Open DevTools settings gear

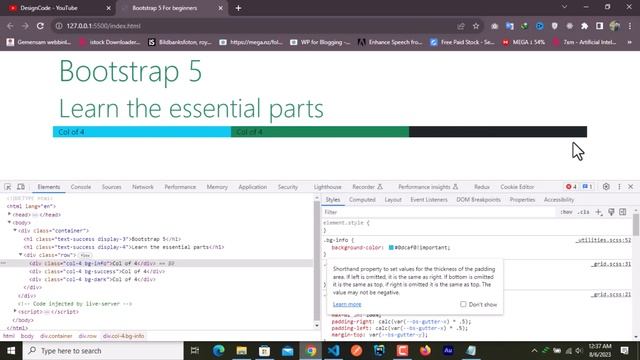pos(606,187)
